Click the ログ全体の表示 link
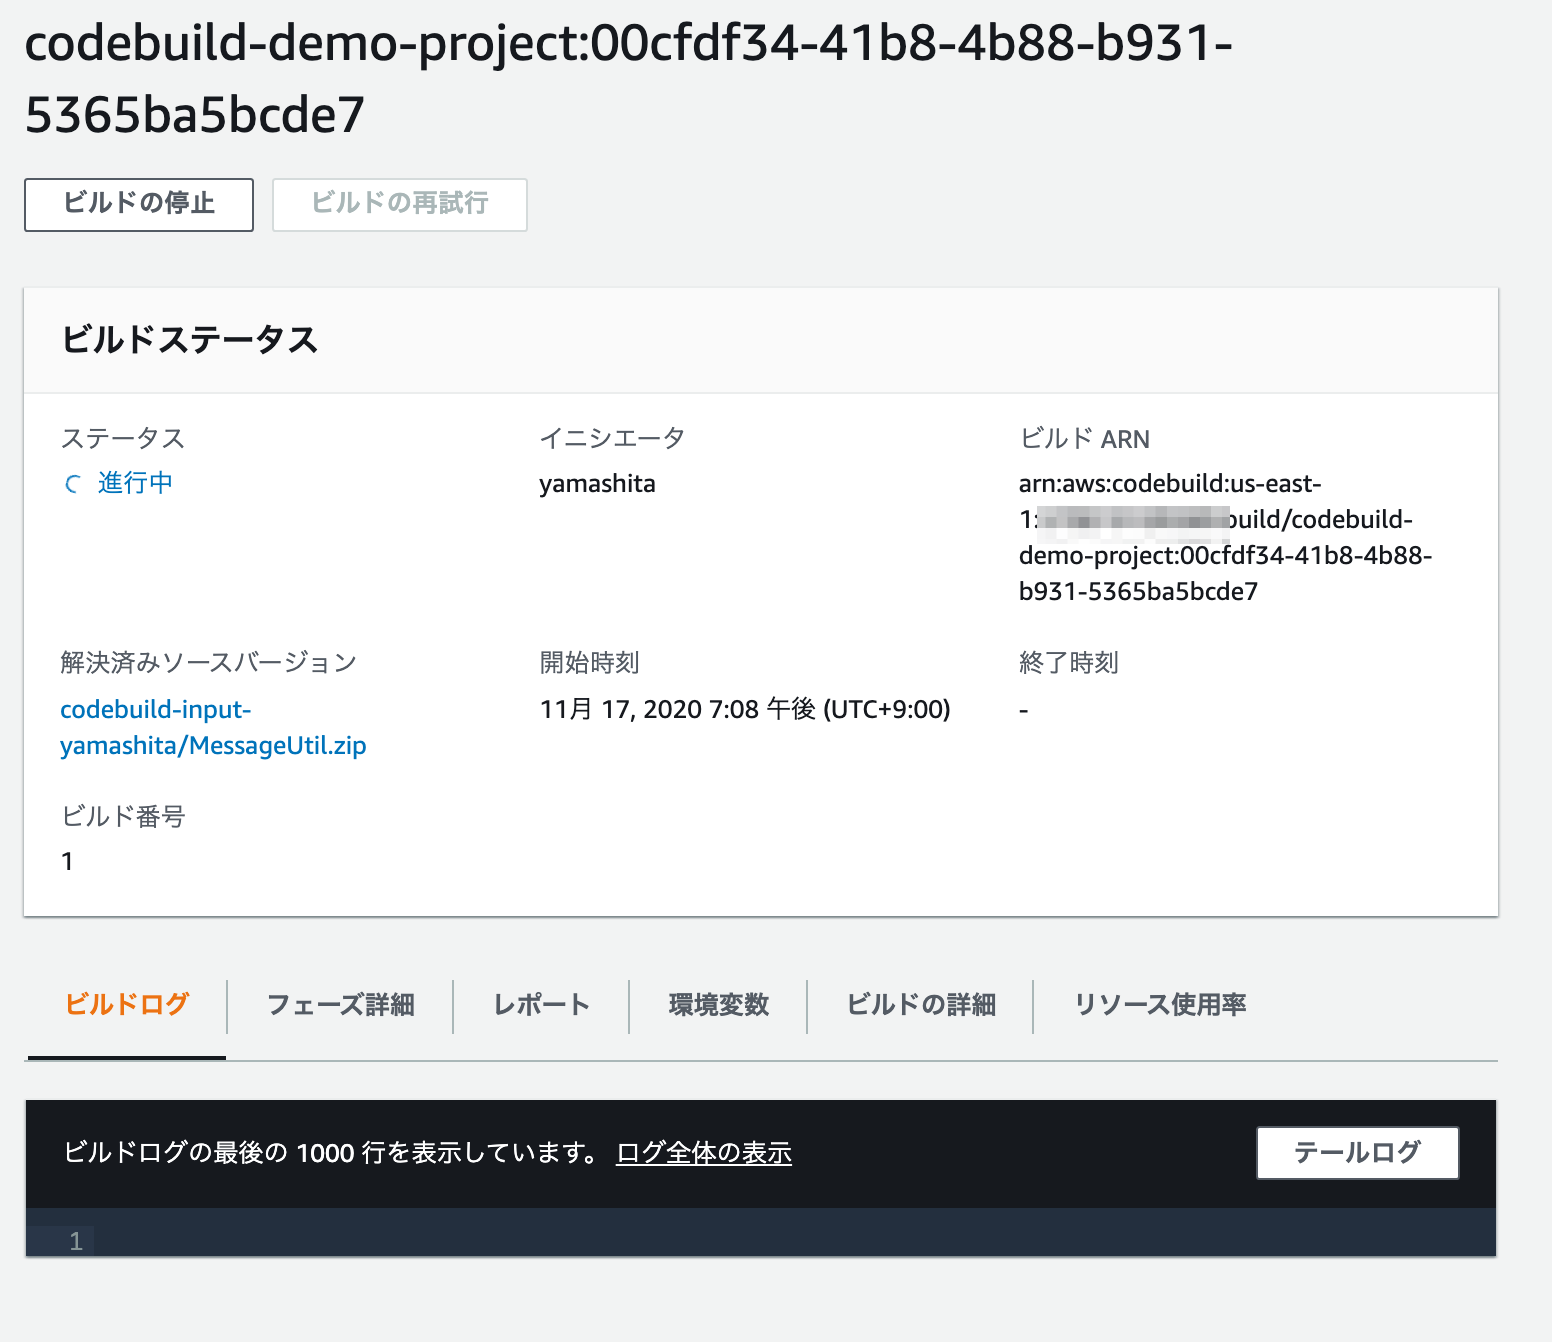The width and height of the screenshot is (1552, 1342). 704,1153
